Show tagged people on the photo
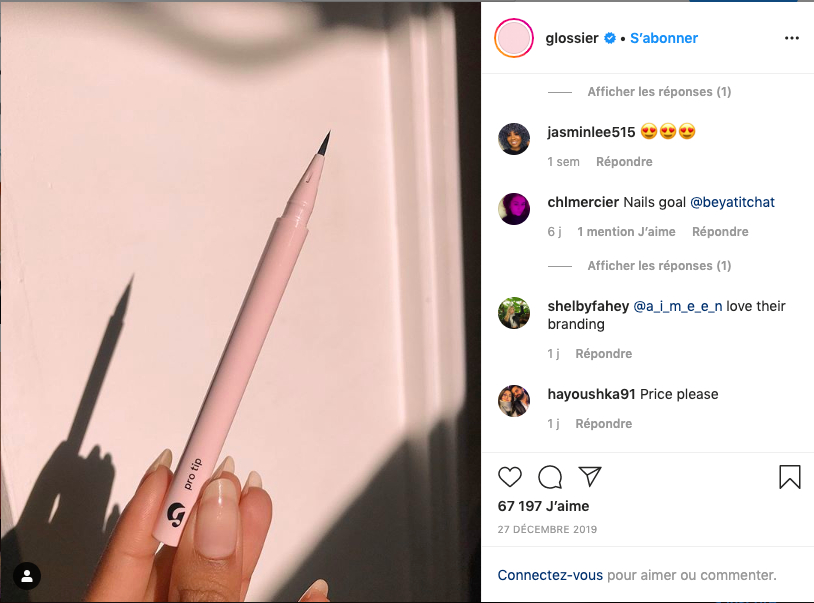This screenshot has width=814, height=603. pos(27,576)
